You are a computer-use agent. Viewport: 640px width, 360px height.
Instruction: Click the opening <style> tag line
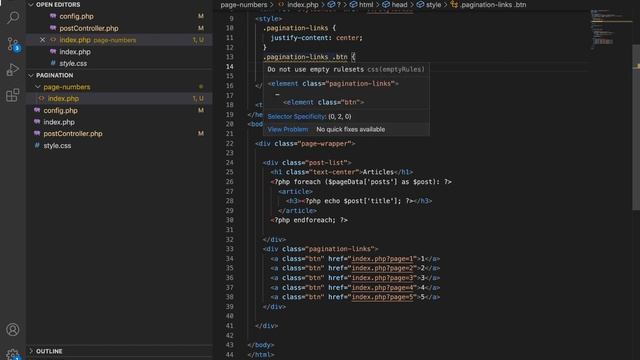[x=269, y=19]
